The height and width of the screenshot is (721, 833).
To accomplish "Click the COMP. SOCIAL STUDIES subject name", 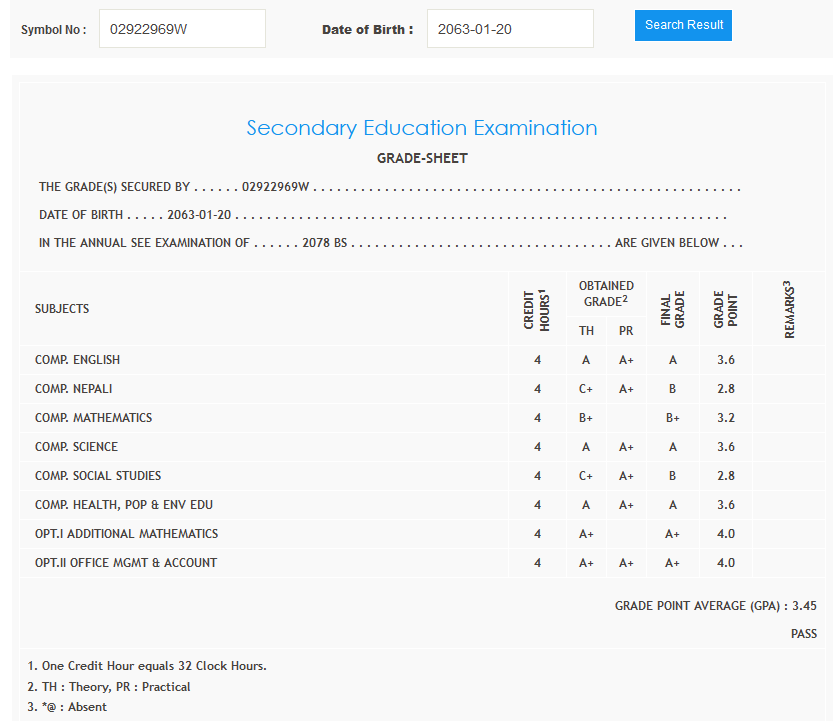I will click(x=98, y=476).
